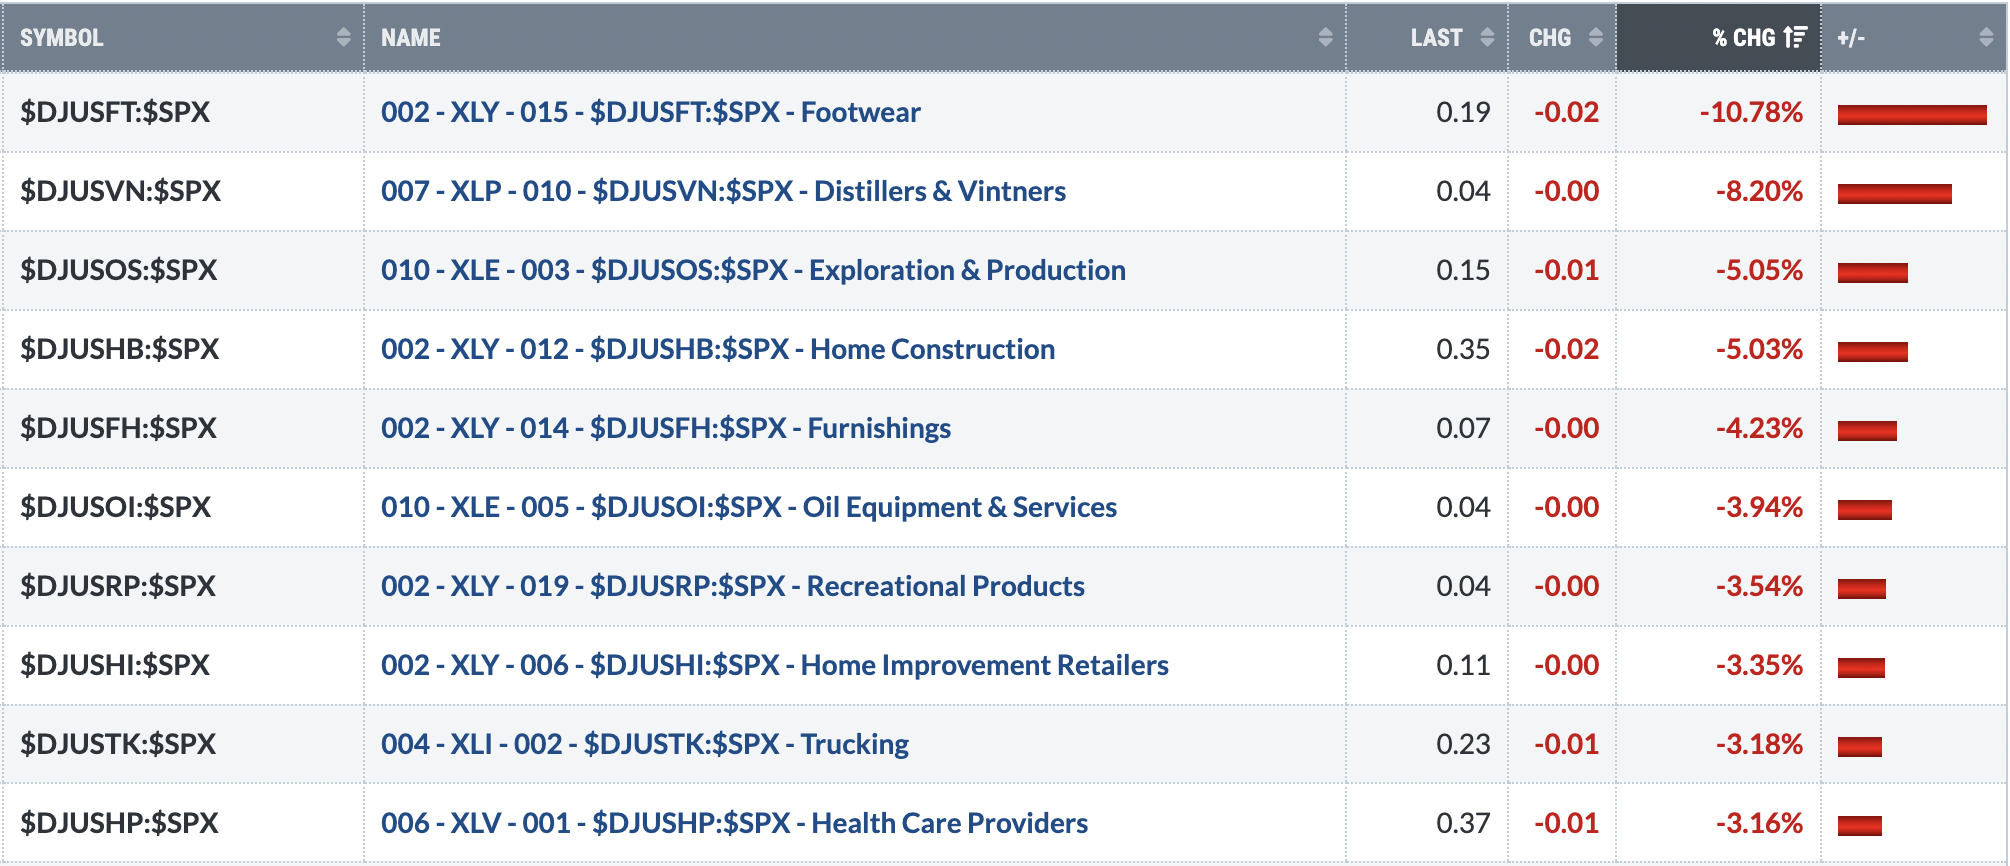This screenshot has width=2010, height=866.
Task: Open Oil Equipment & Services link
Action: [x=749, y=507]
